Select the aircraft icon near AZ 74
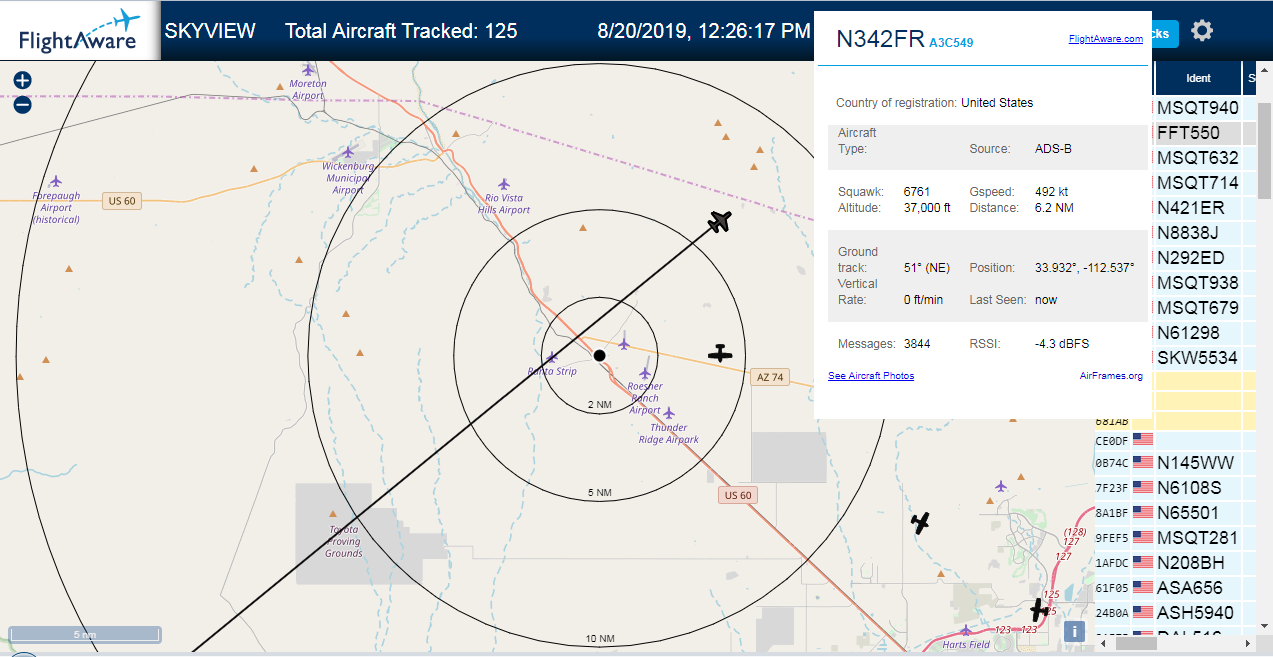Viewport: 1273px width, 657px height. (x=720, y=352)
